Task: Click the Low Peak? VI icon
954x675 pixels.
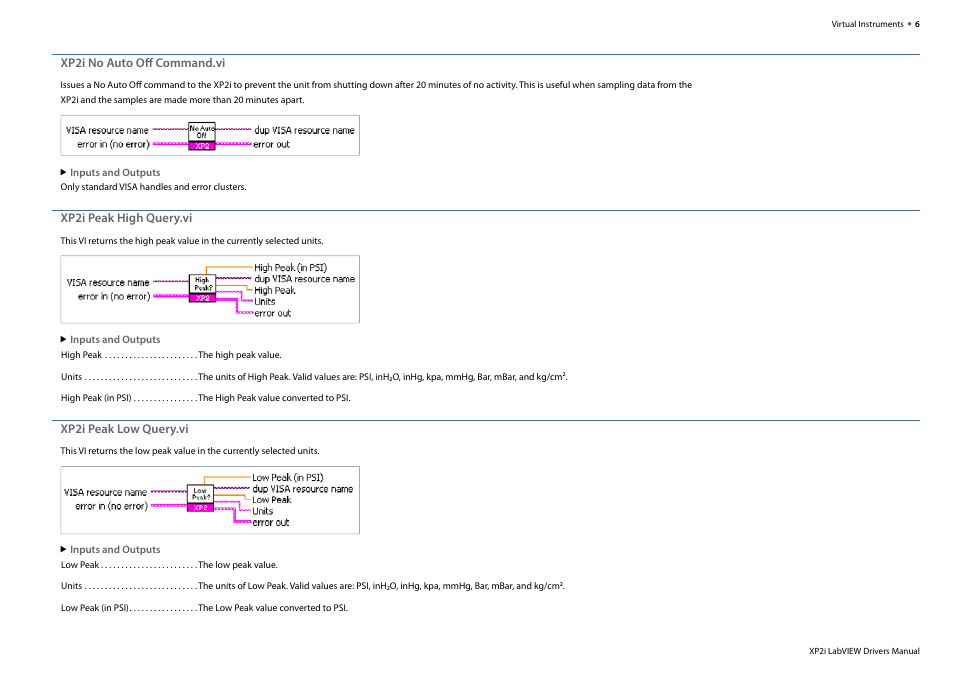Action: [x=200, y=498]
